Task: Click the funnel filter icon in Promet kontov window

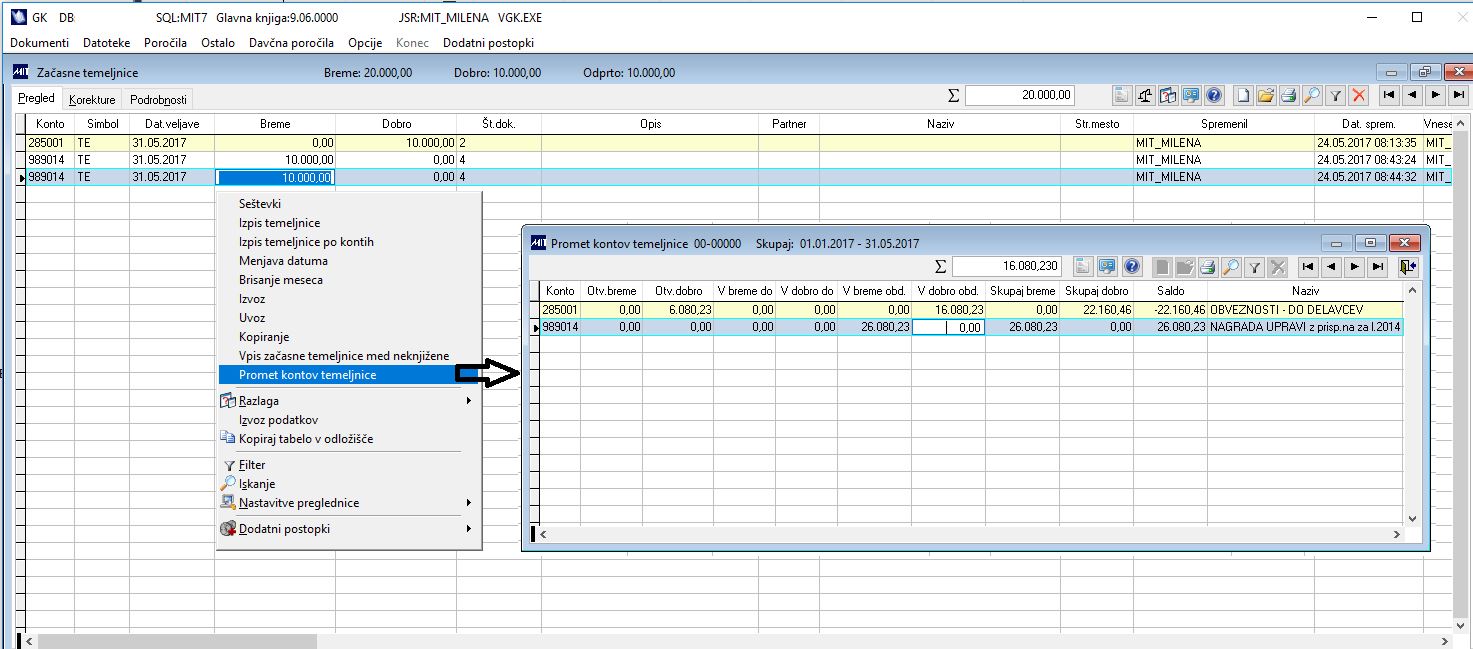Action: pyautogui.click(x=1254, y=267)
